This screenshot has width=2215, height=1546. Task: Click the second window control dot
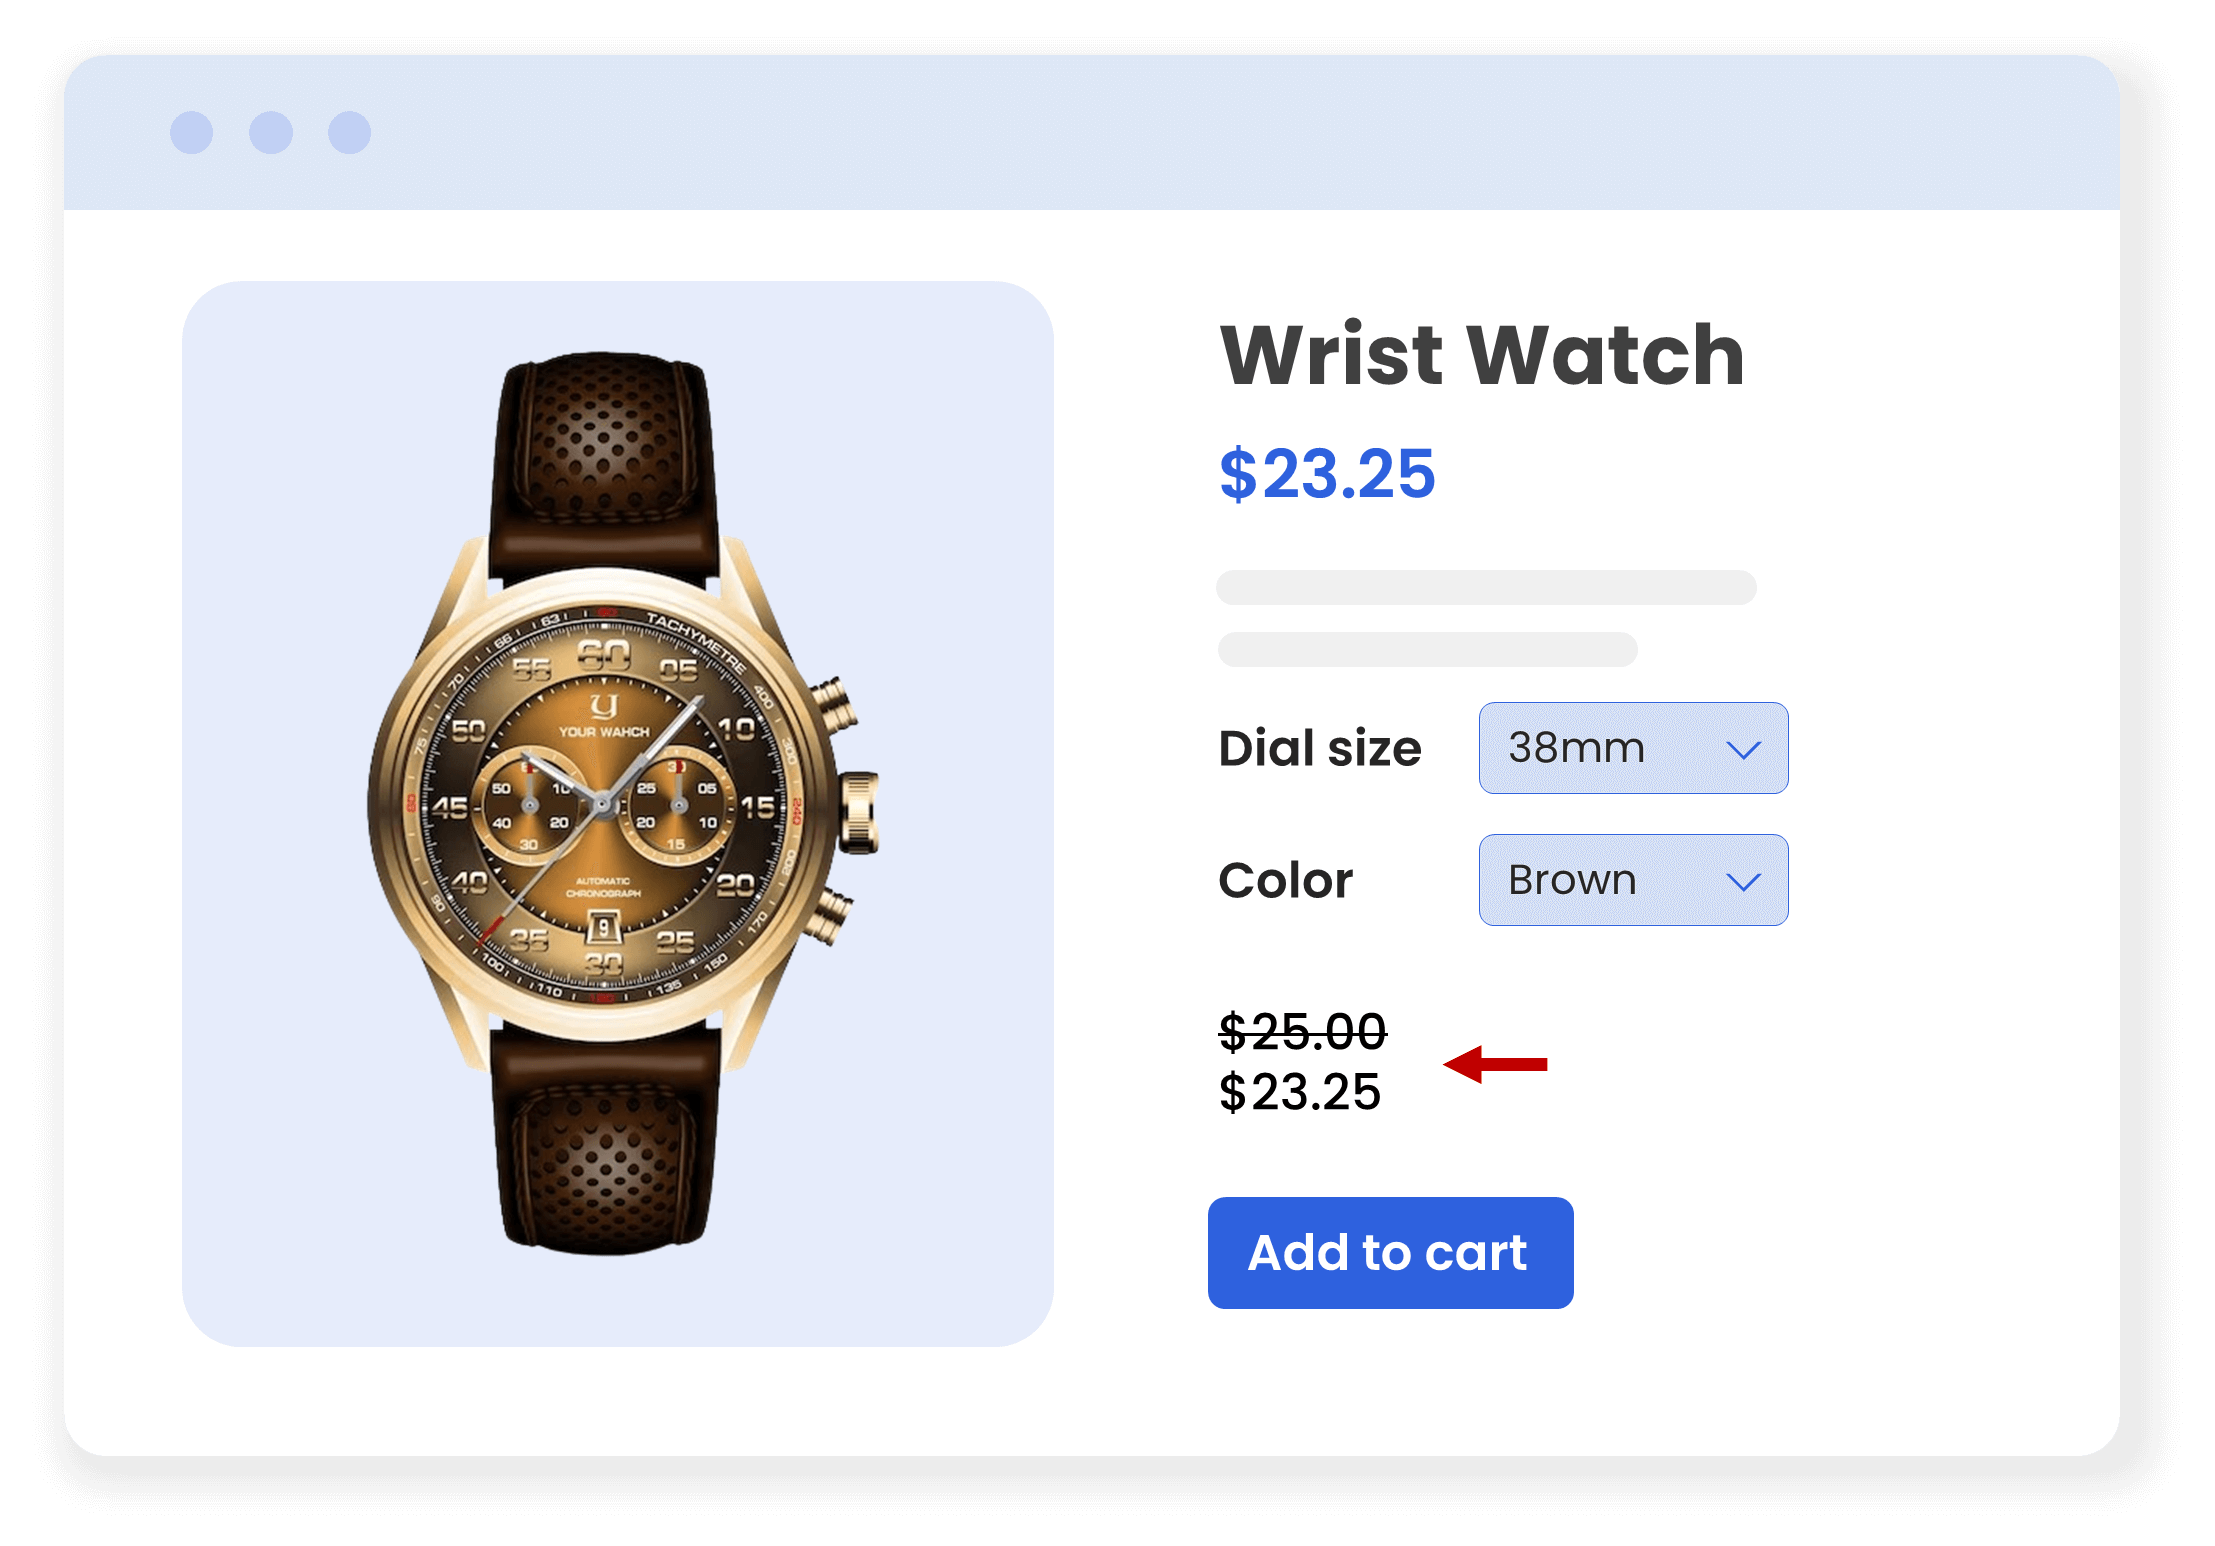[271, 132]
